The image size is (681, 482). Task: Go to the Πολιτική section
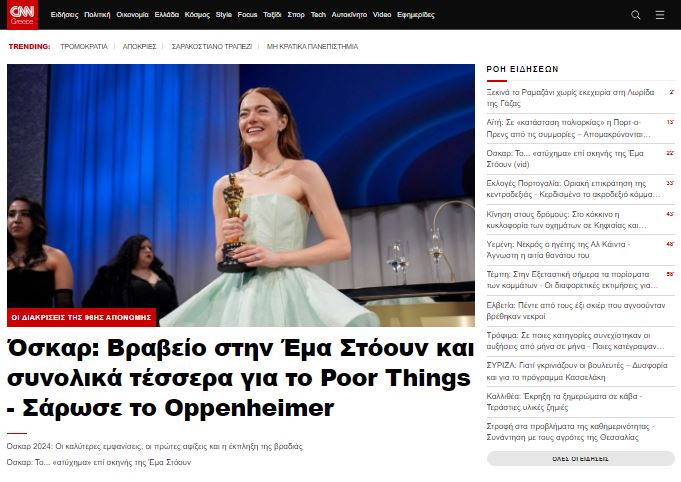click(97, 15)
